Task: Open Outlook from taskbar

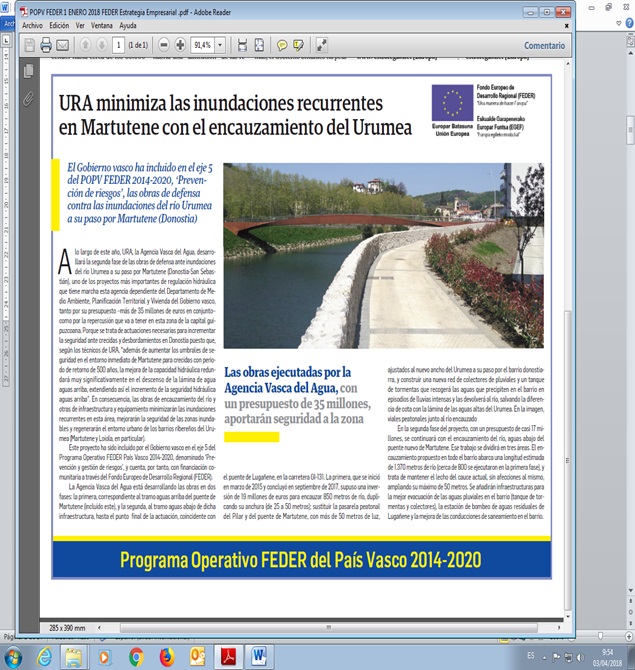Action: (197, 657)
